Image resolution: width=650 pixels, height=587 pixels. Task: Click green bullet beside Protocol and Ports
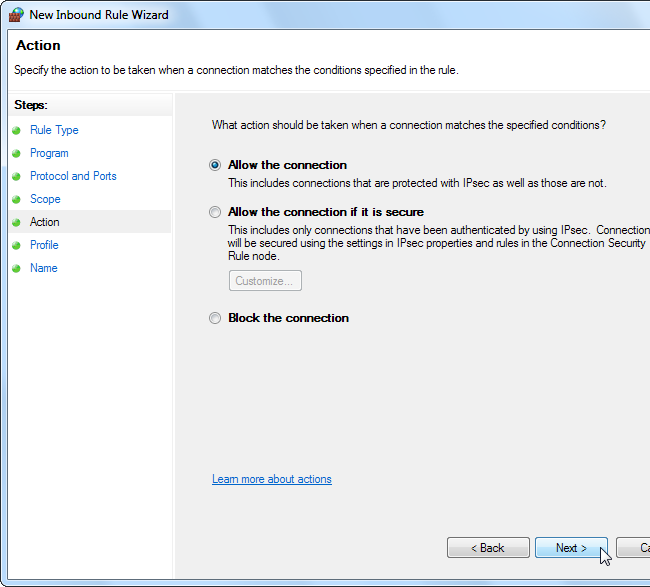pos(17,176)
